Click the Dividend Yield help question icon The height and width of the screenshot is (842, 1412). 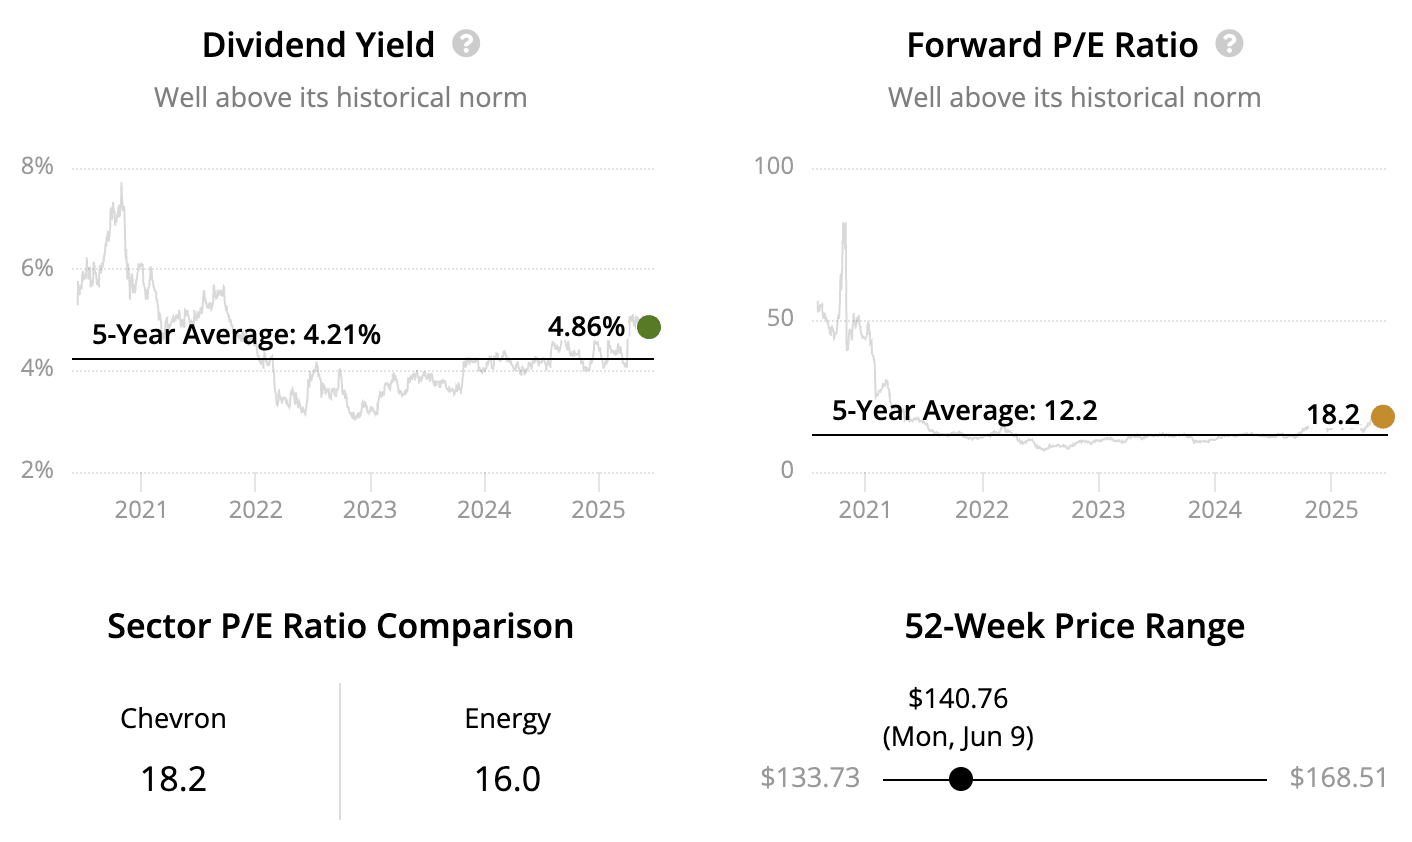(x=466, y=44)
